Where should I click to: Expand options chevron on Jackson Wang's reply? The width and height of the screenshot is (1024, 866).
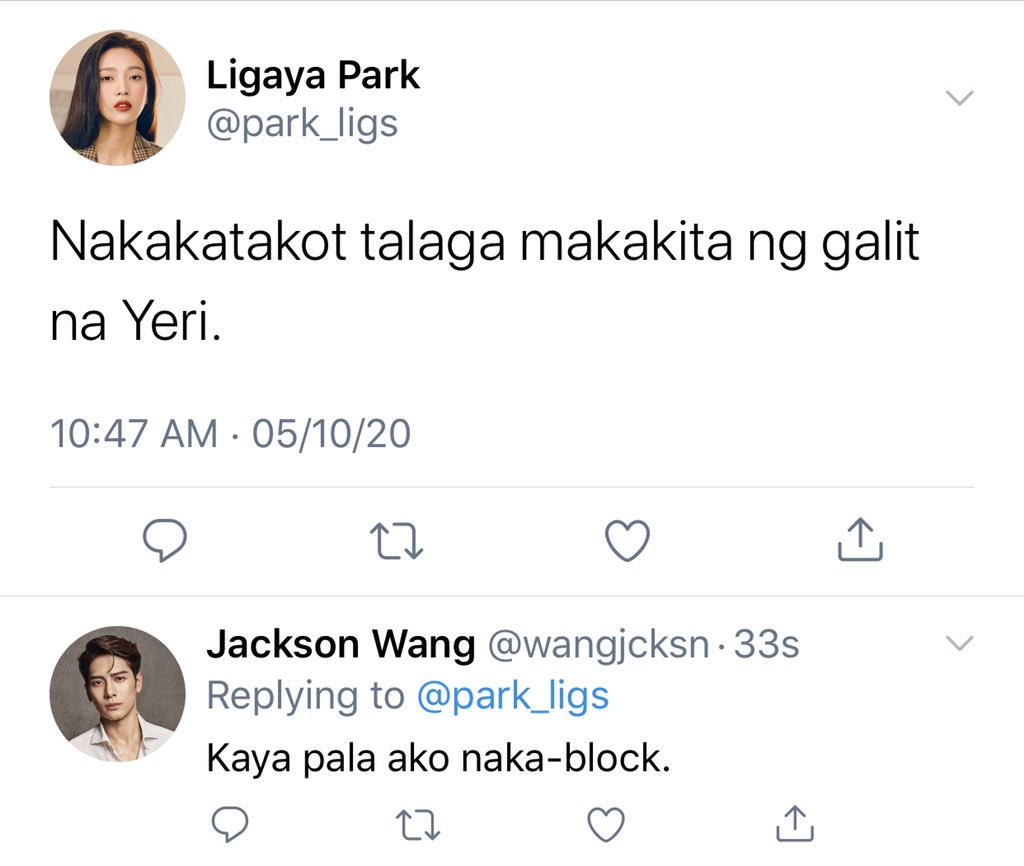point(959,643)
